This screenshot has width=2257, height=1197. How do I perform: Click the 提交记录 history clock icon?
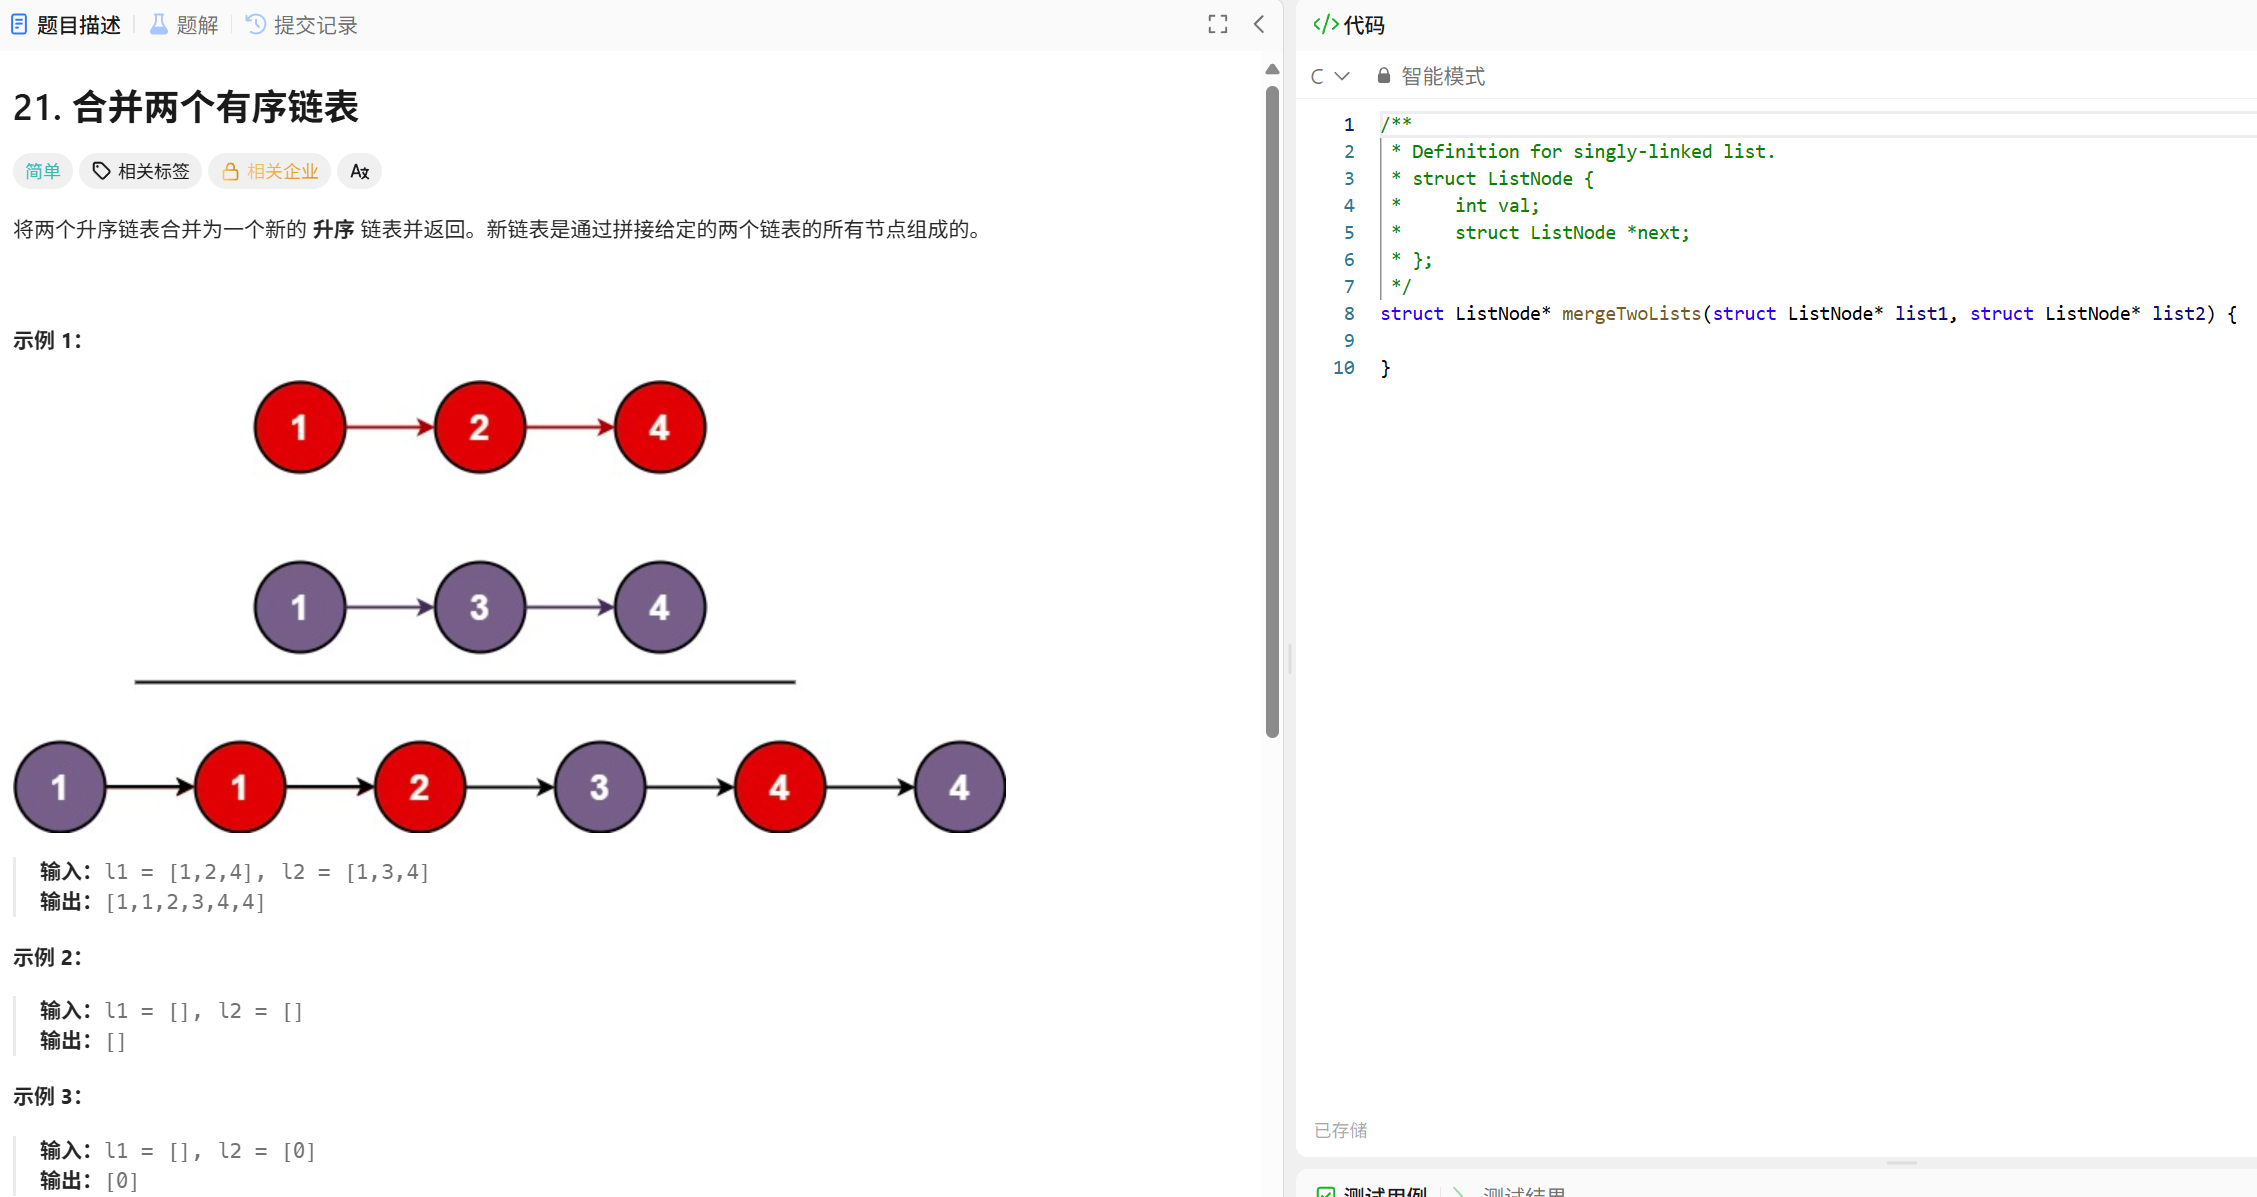click(256, 25)
